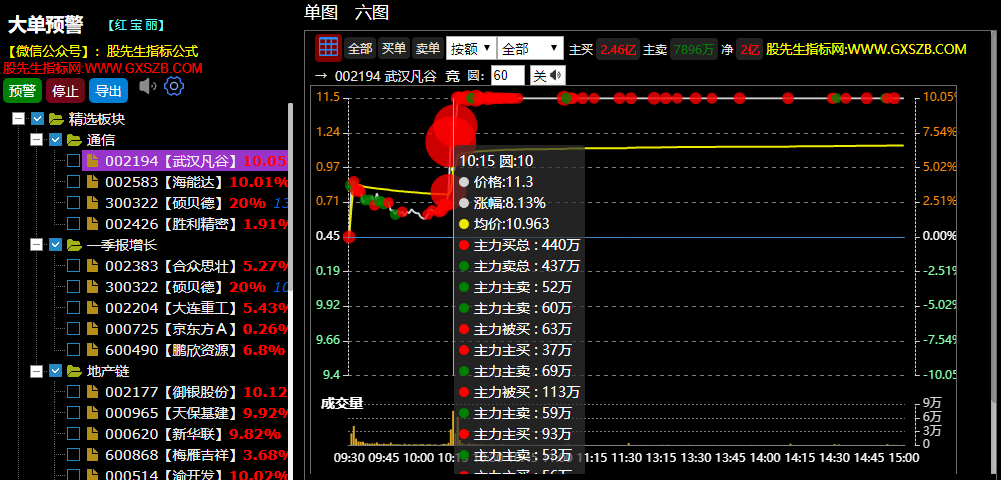This screenshot has width=1001, height=480.
Task: Click the file icon for 600490 鹏欣资源
Action: tap(93, 349)
